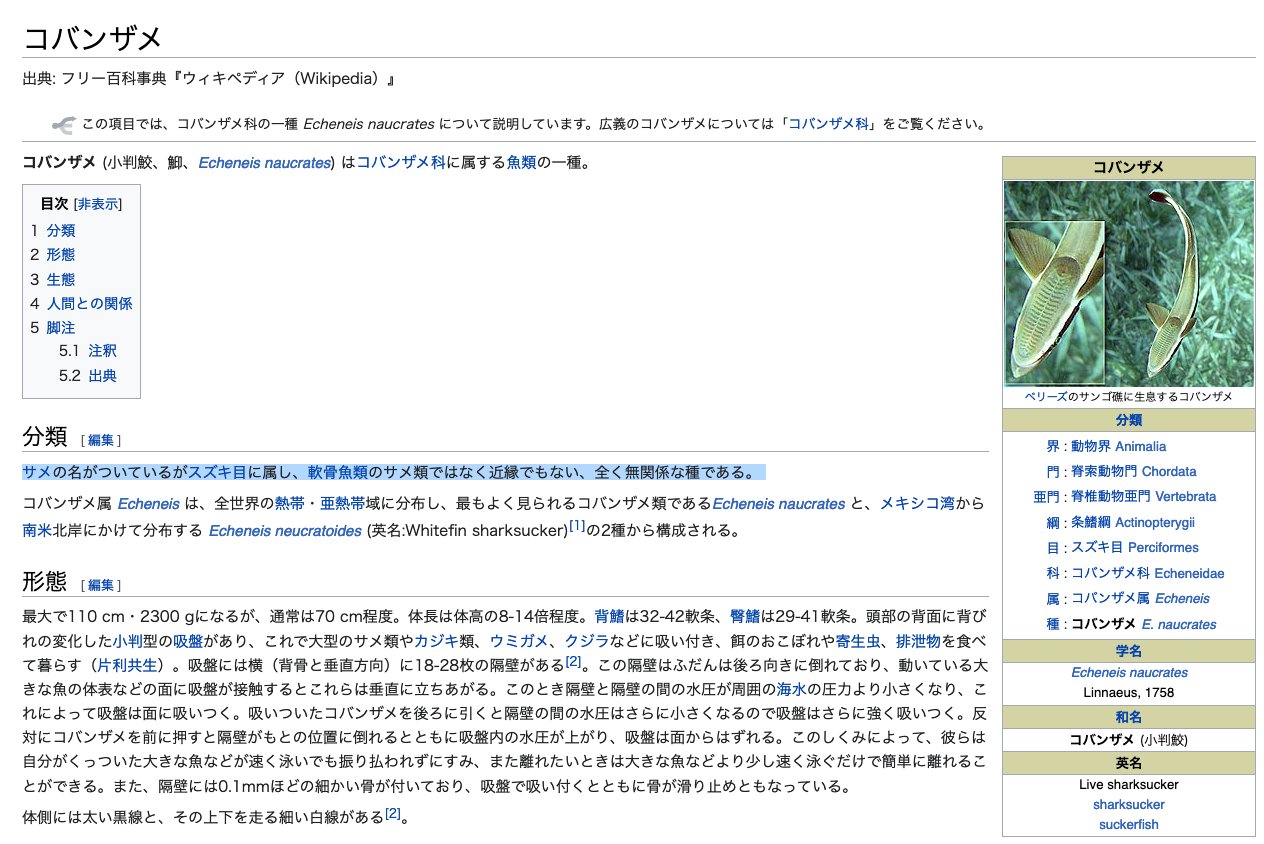The height and width of the screenshot is (844, 1264).
Task: Click footnote [2] after 細い白線がある
Action: (393, 813)
